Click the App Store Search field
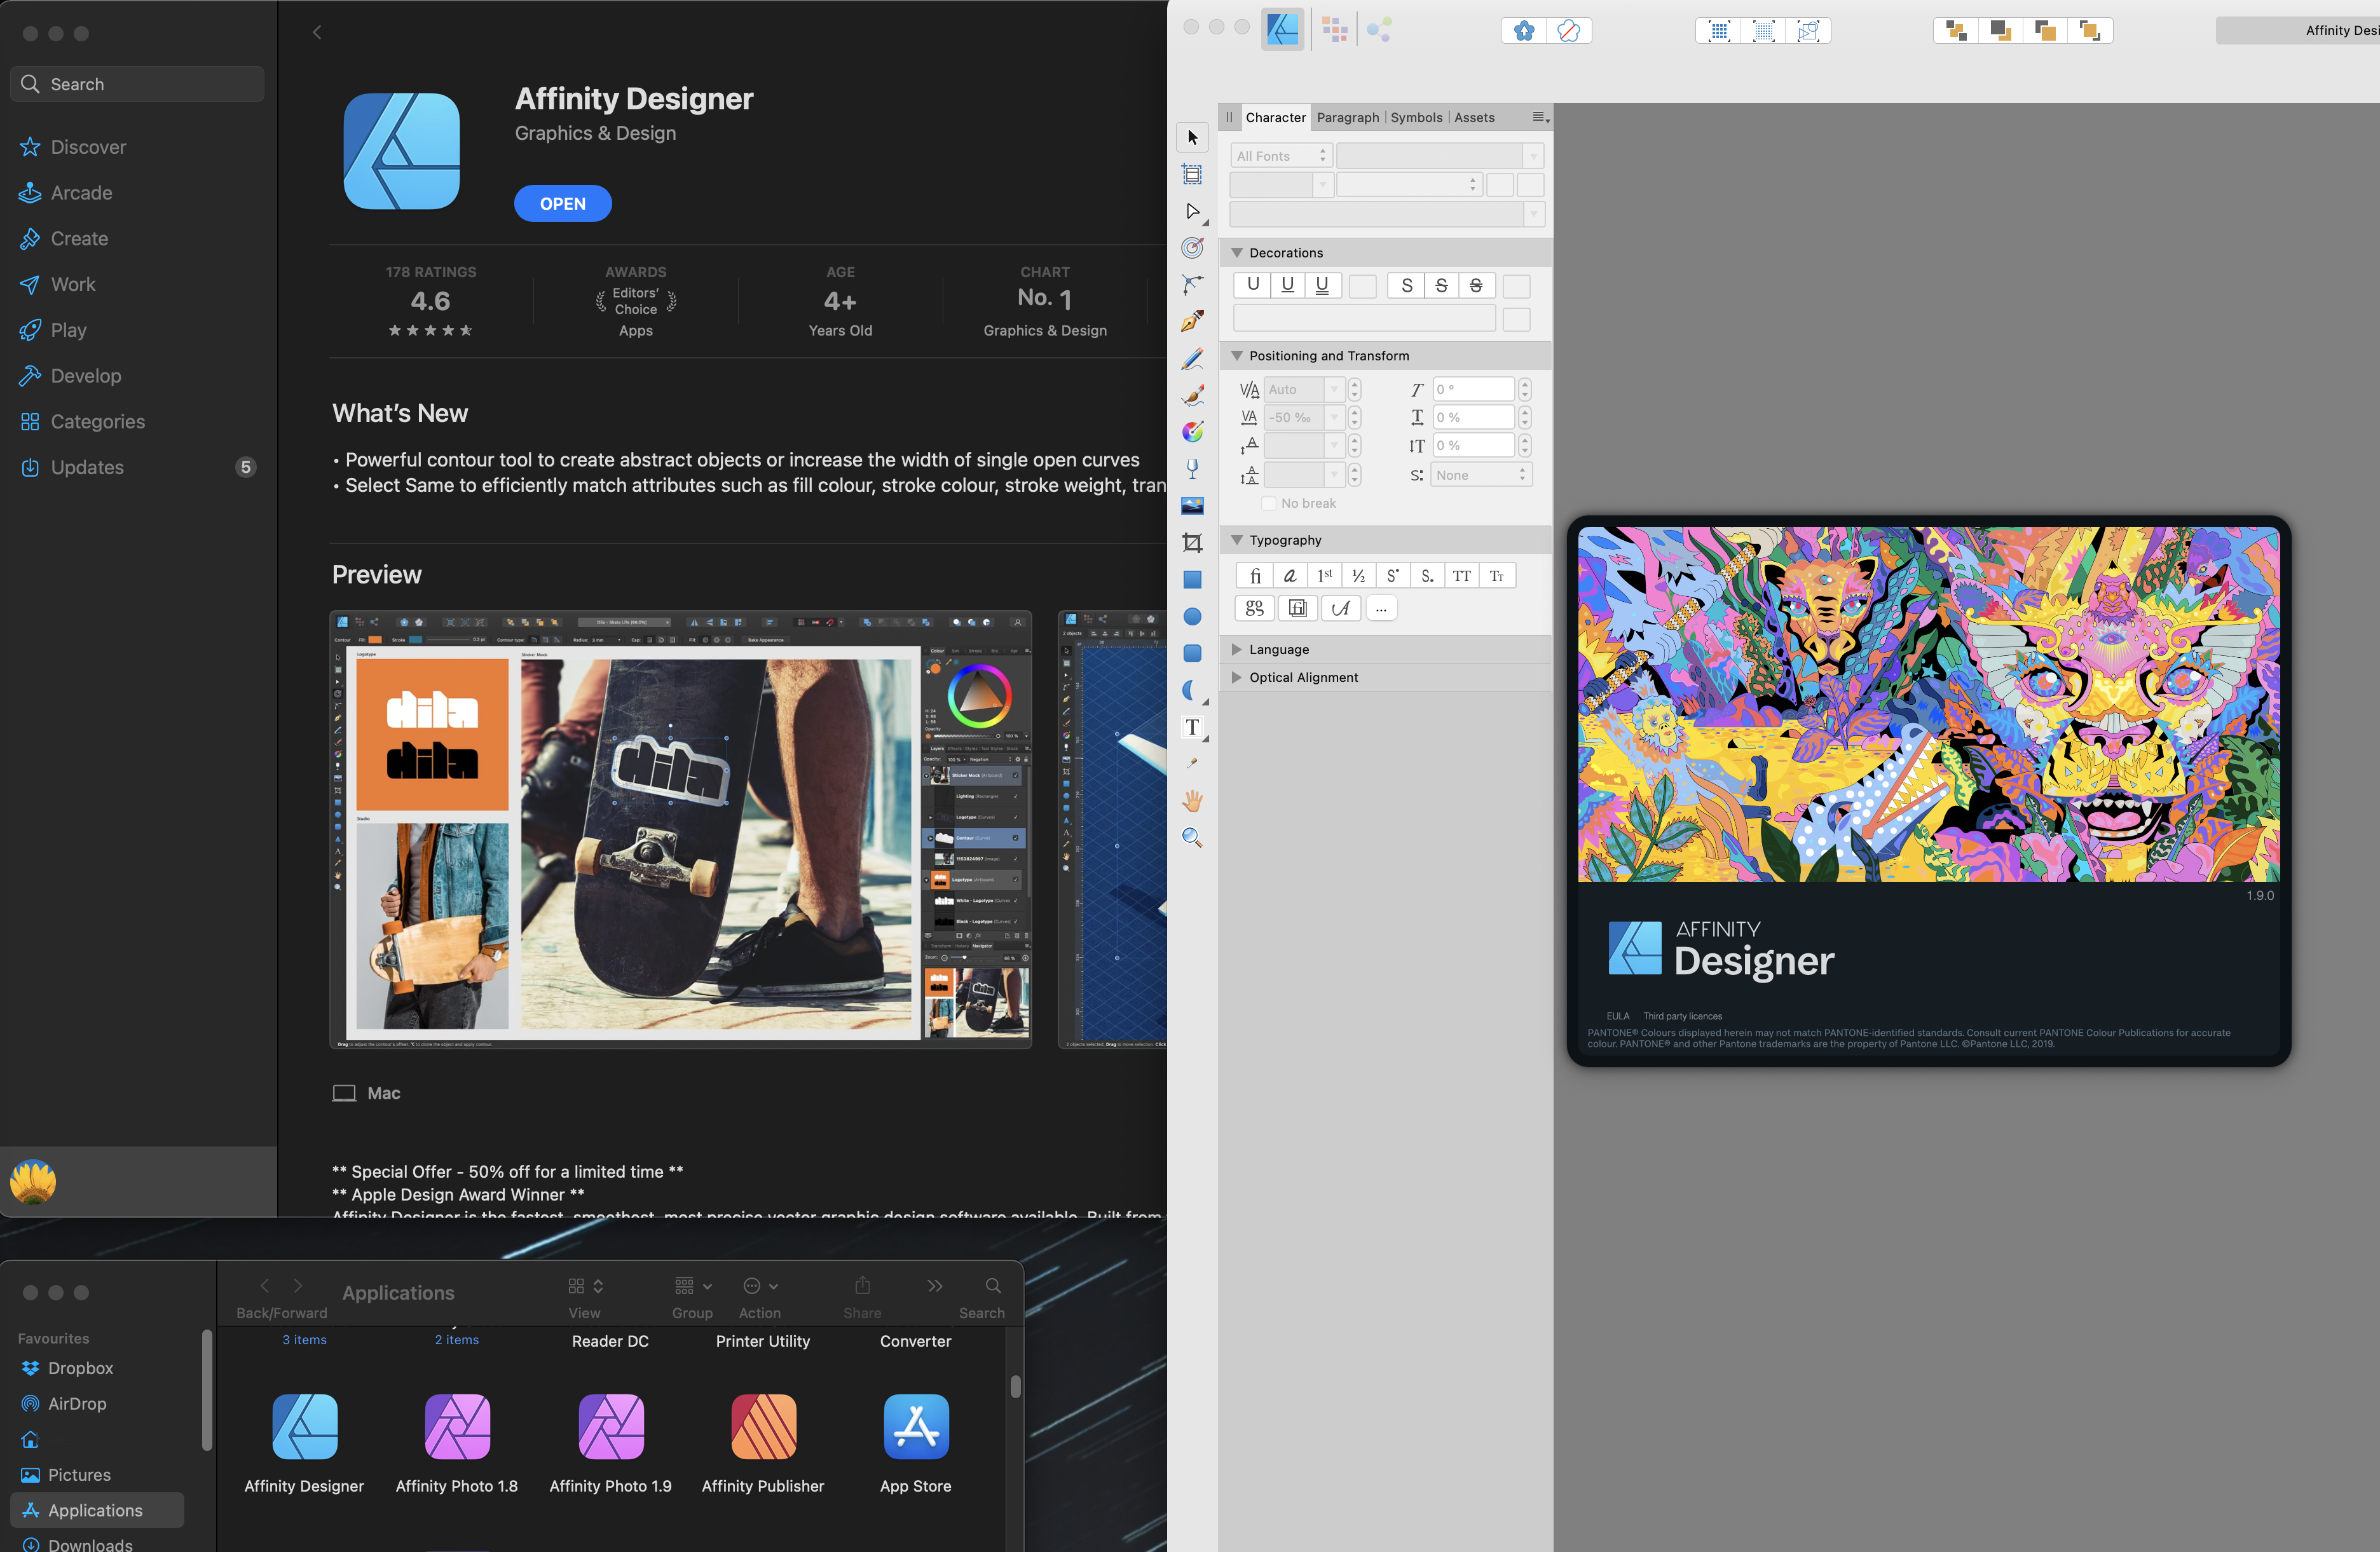2380x1552 pixels. pyautogui.click(x=137, y=84)
